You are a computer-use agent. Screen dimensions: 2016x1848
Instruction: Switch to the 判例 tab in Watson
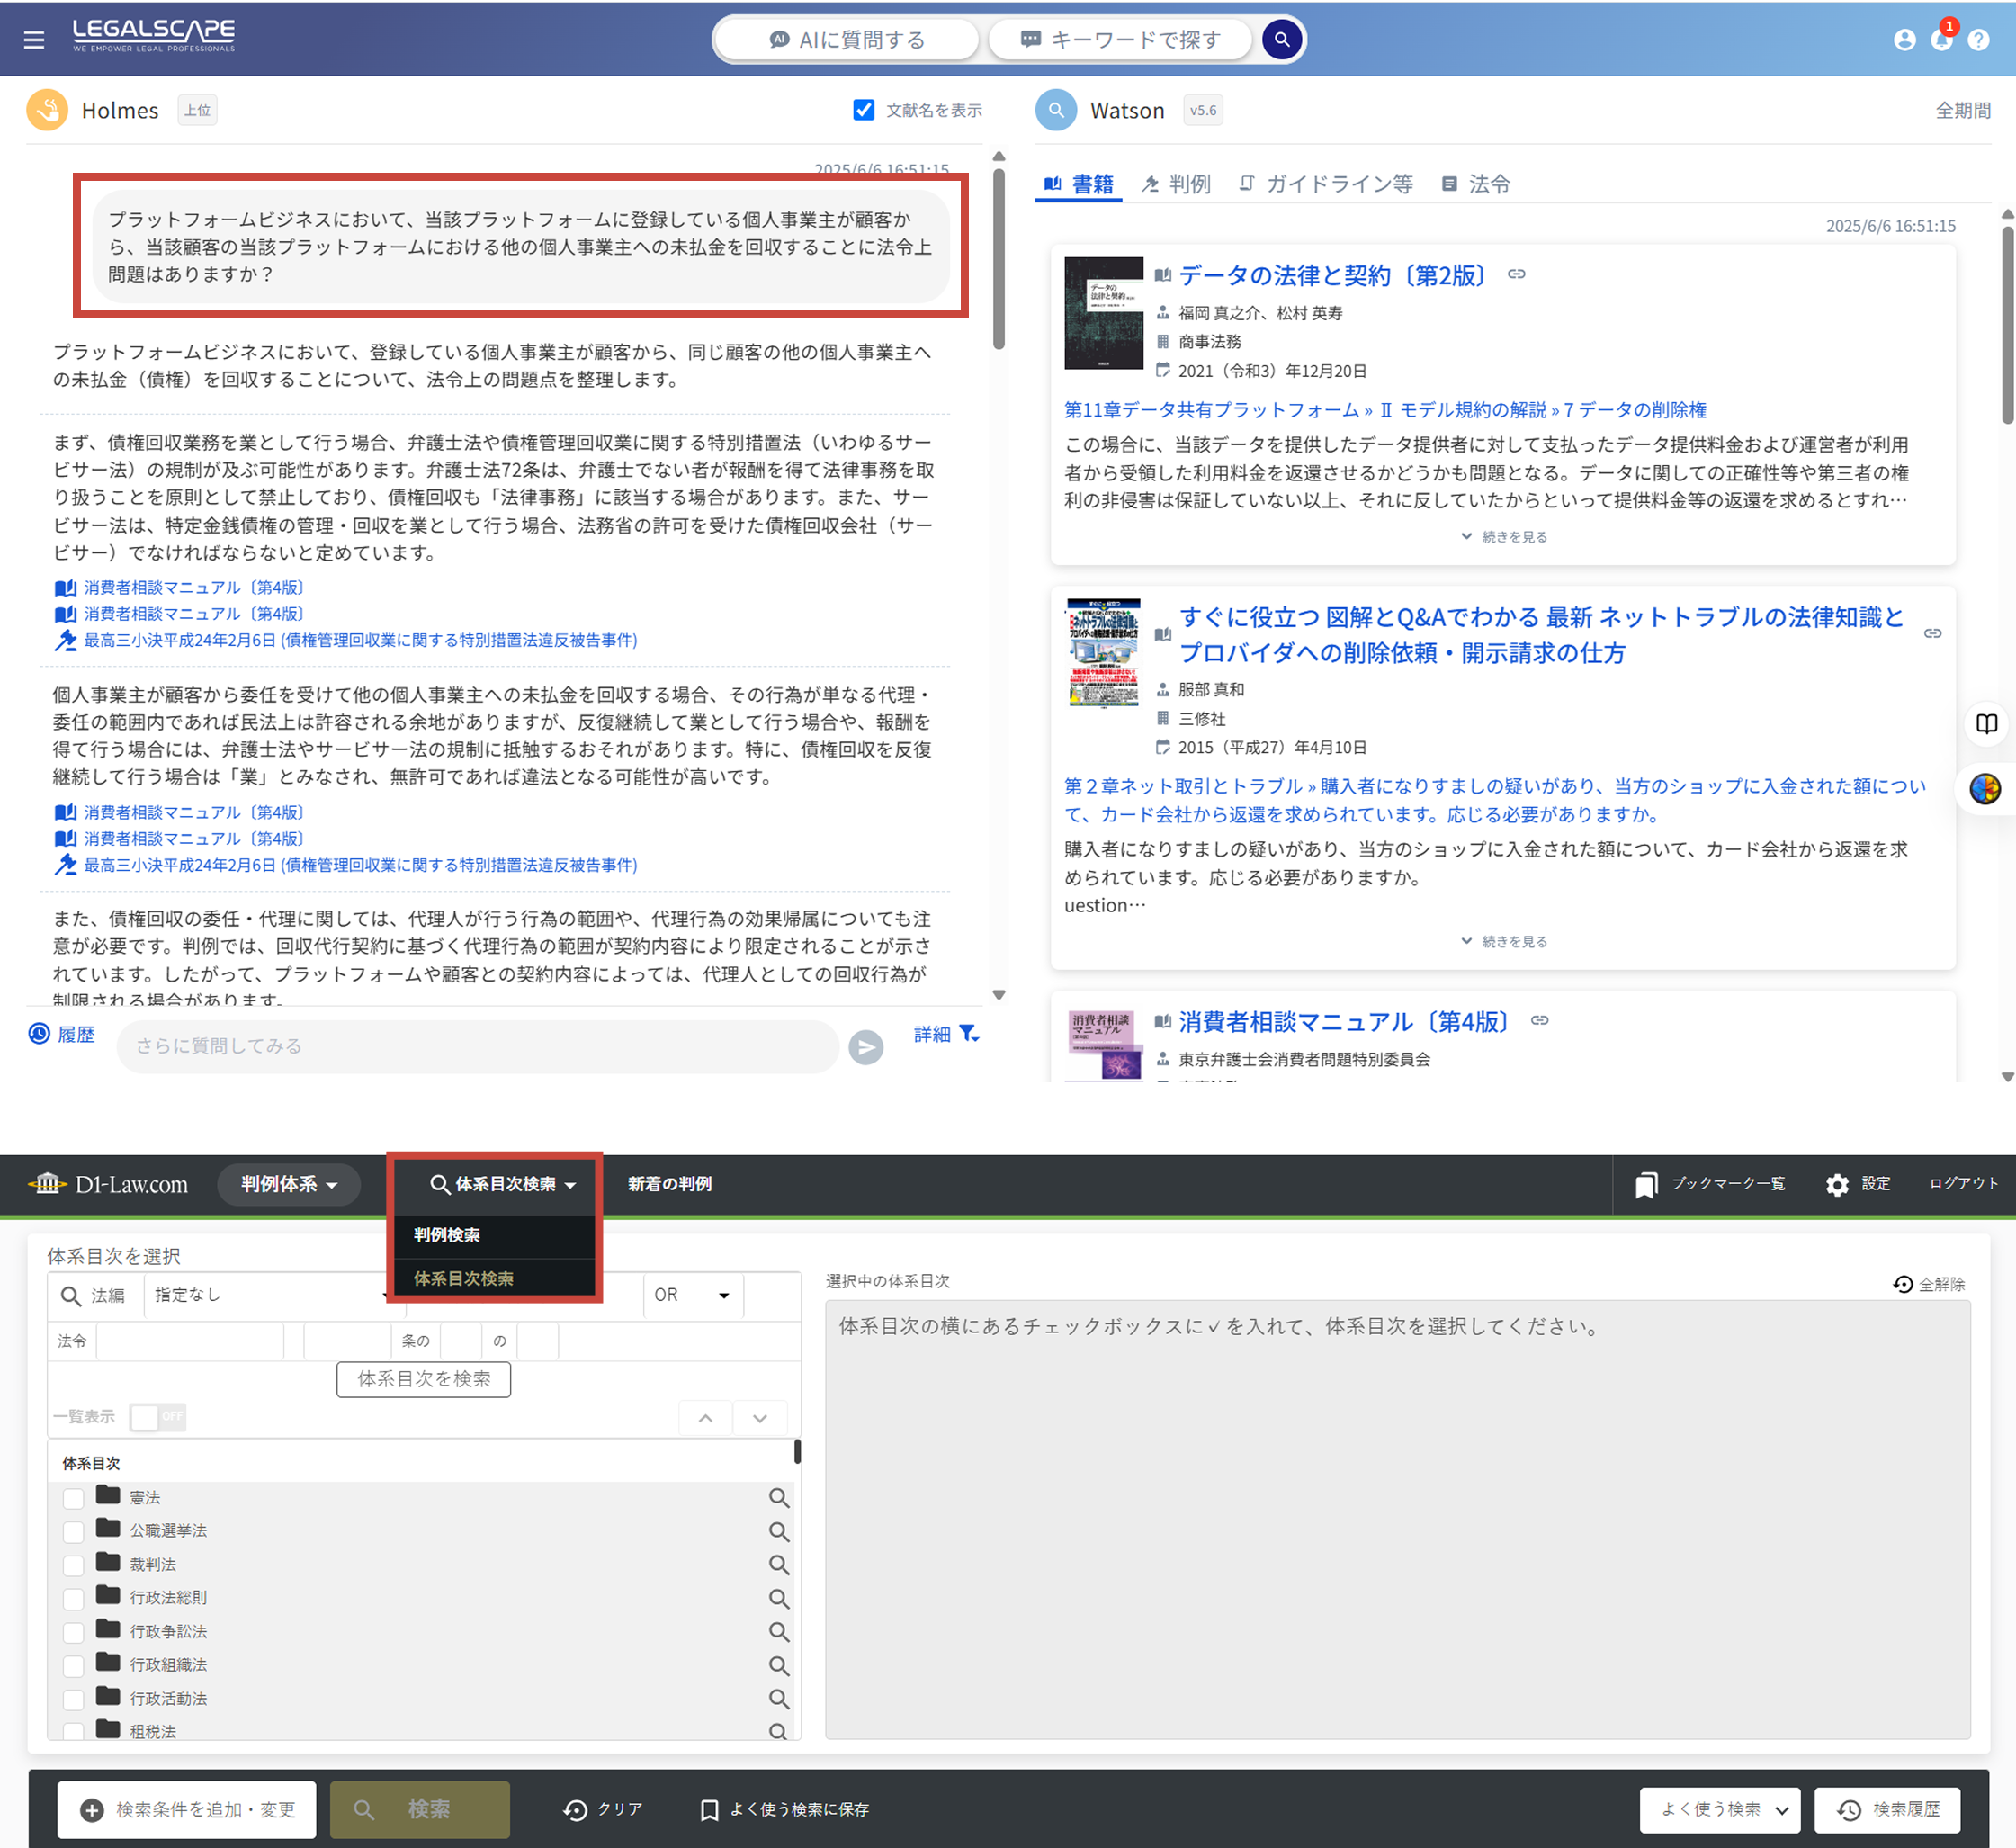coord(1177,184)
